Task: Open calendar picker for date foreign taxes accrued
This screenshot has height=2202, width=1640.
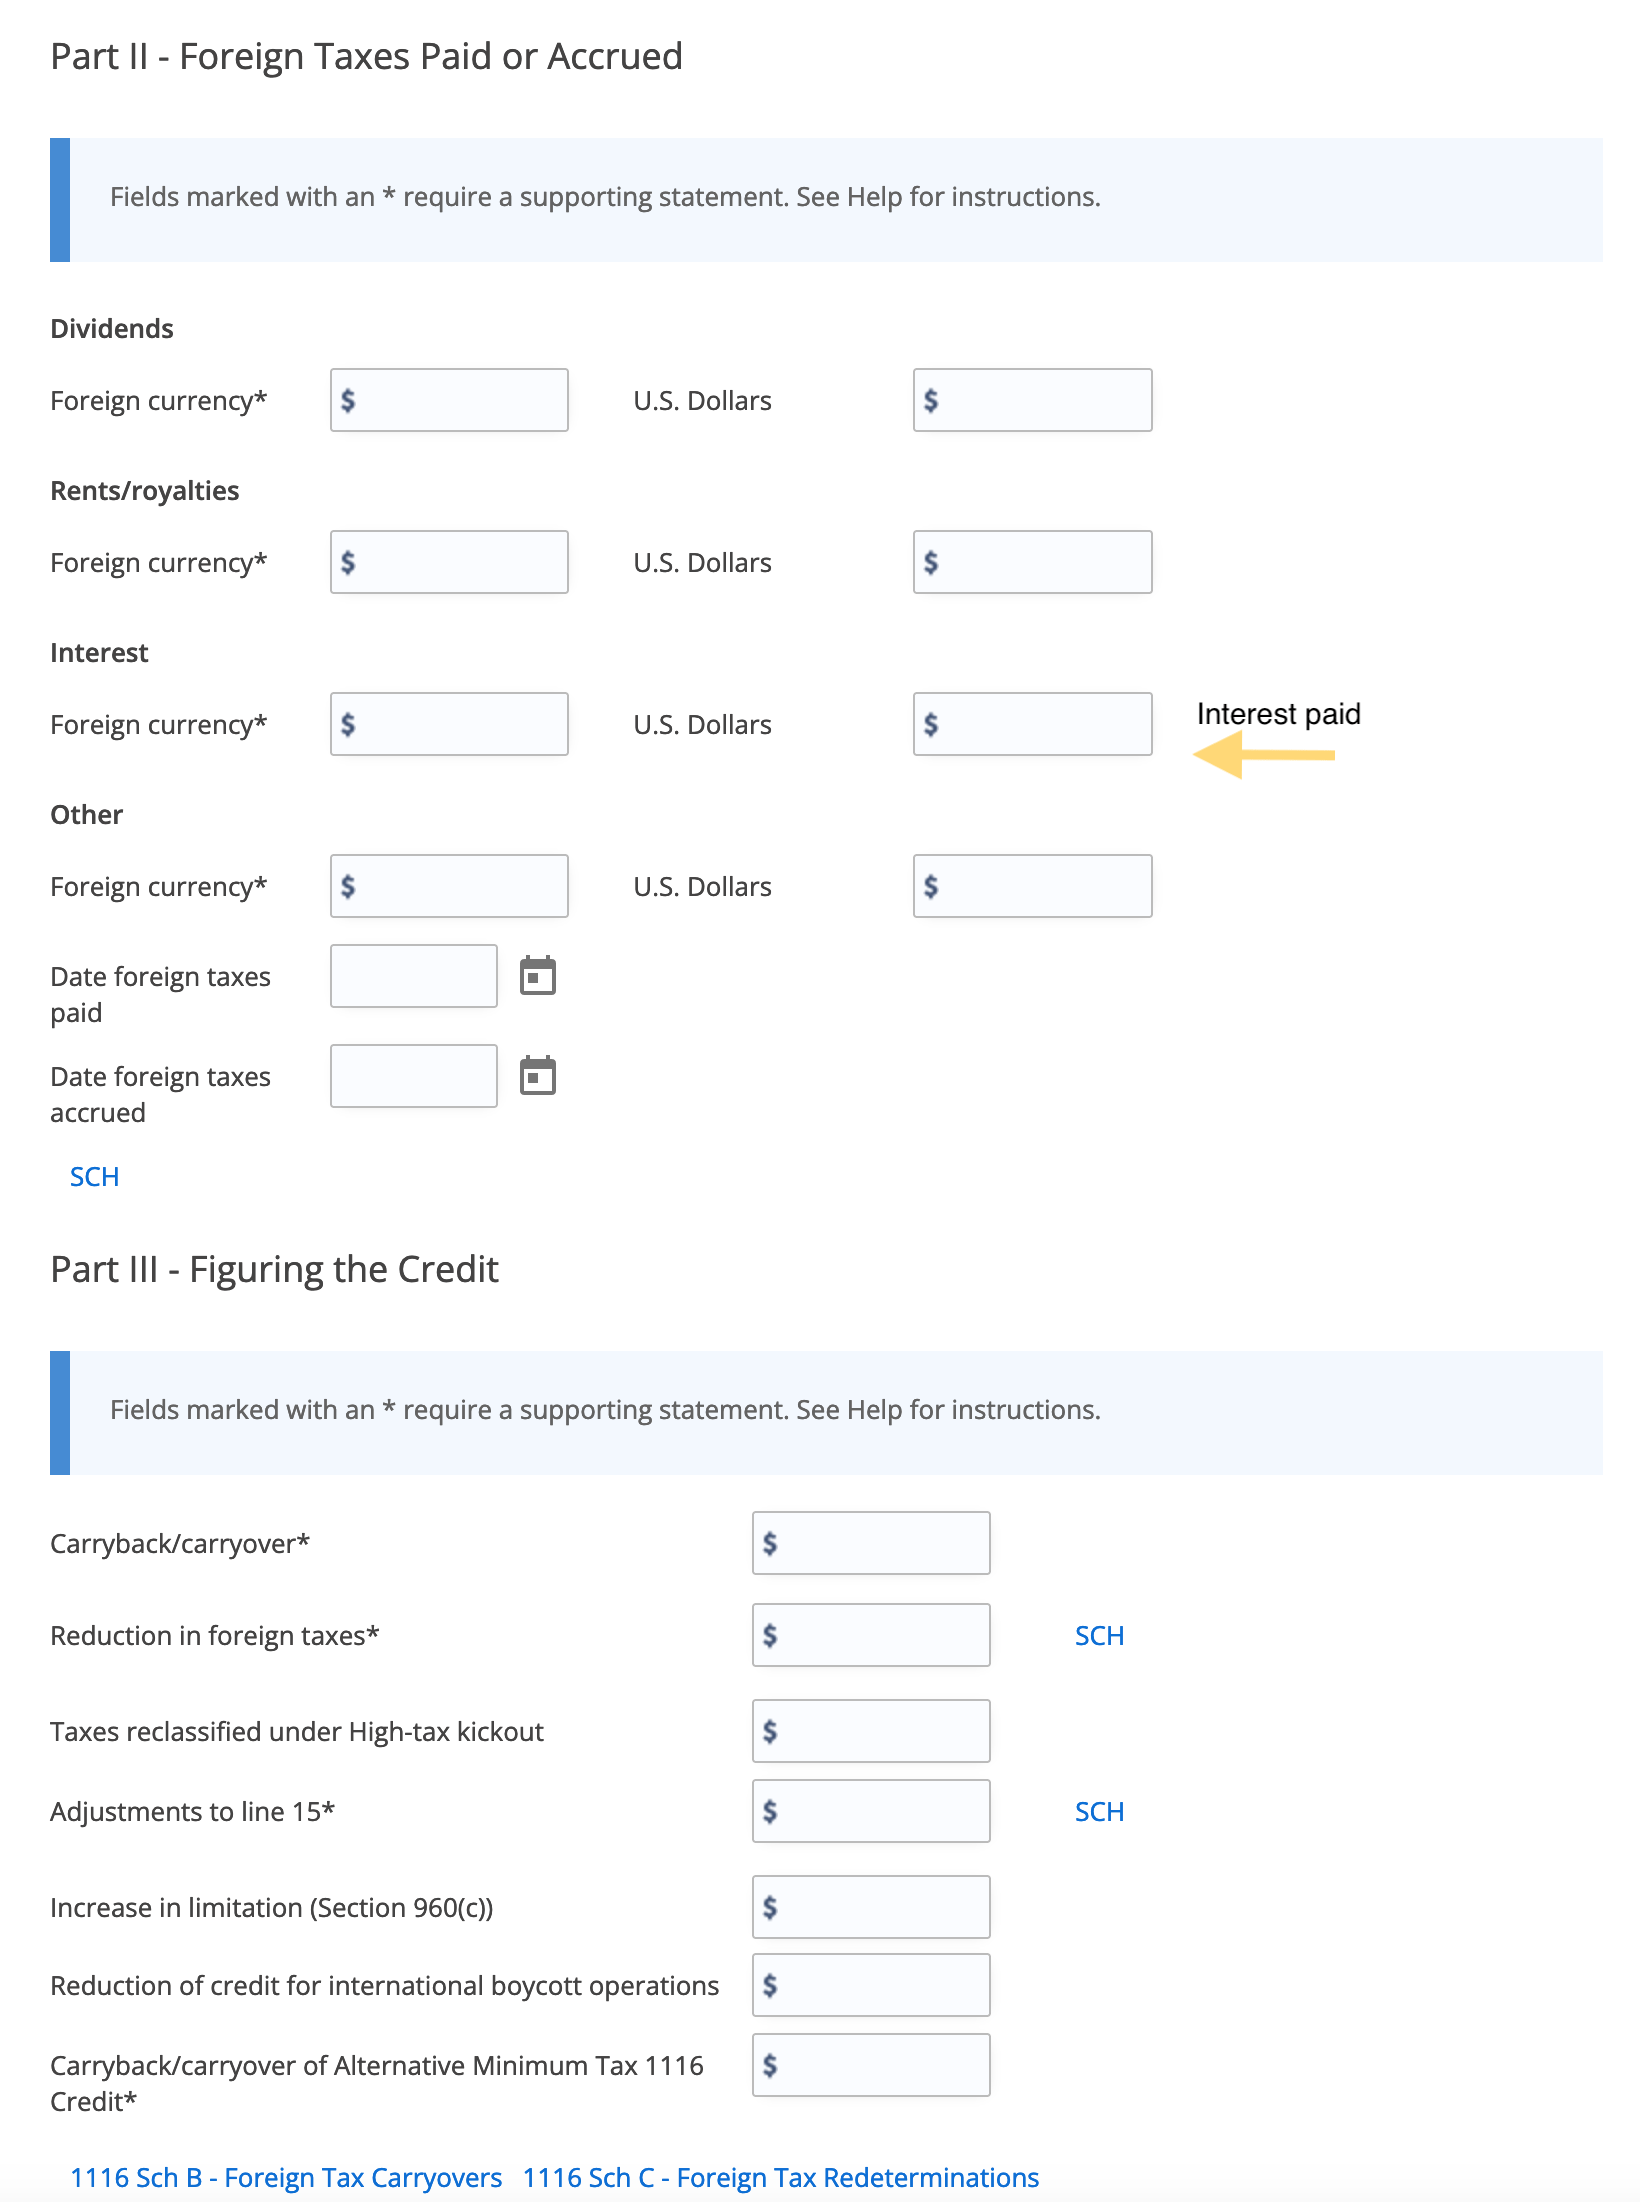Action: coord(538,1076)
